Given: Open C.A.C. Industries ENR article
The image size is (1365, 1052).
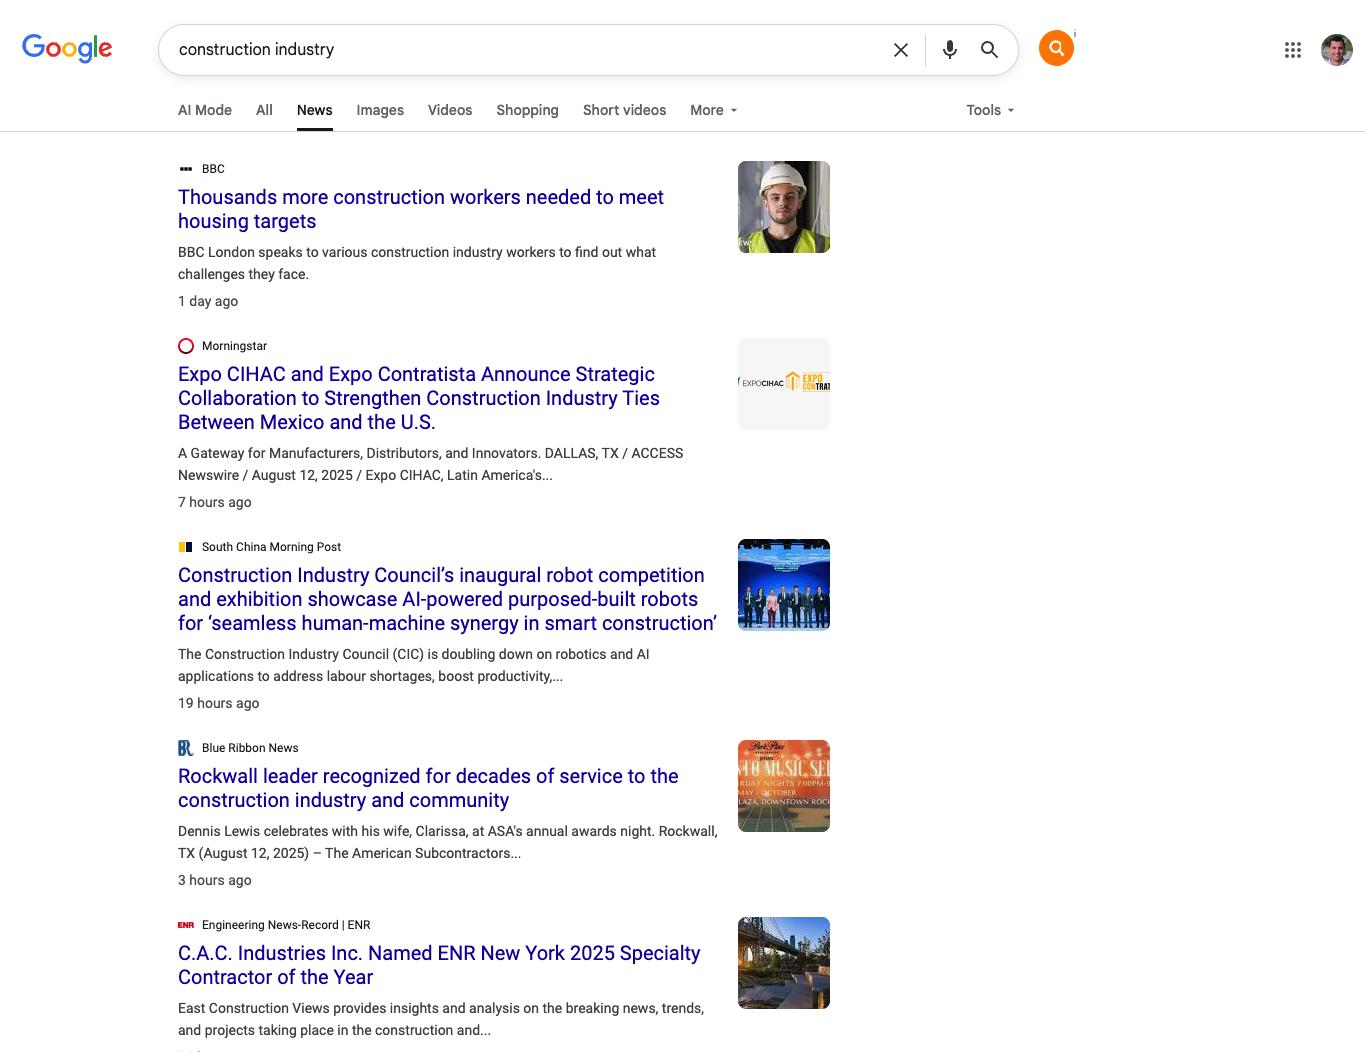Looking at the screenshot, I should 438,965.
